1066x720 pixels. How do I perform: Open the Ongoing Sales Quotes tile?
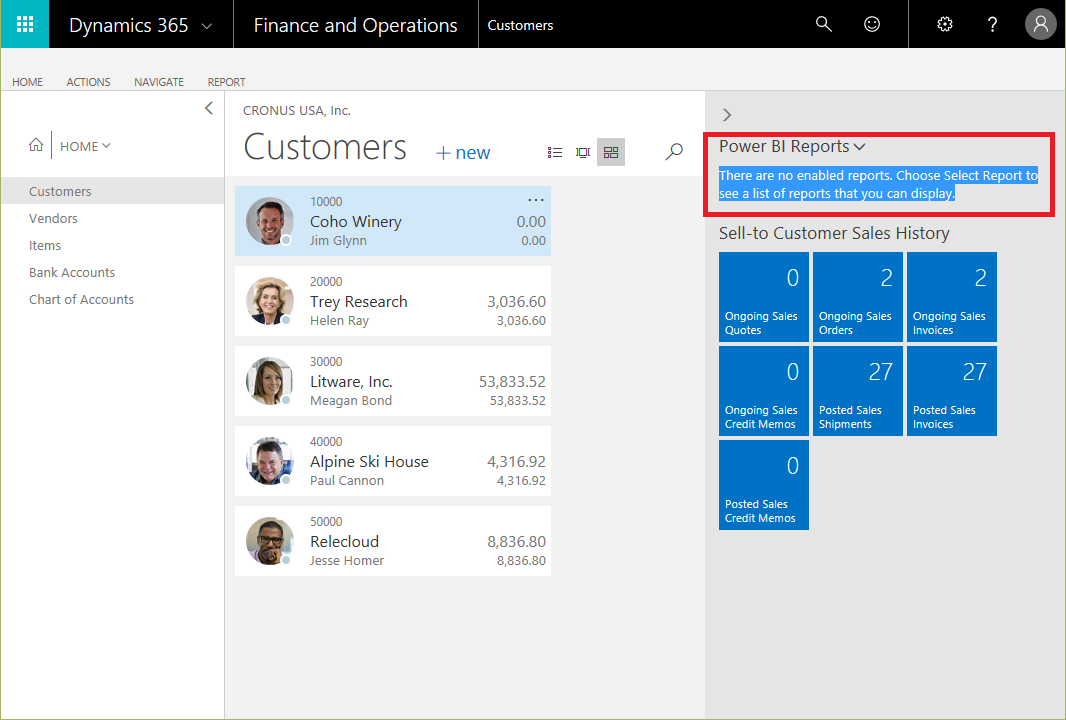coord(763,296)
